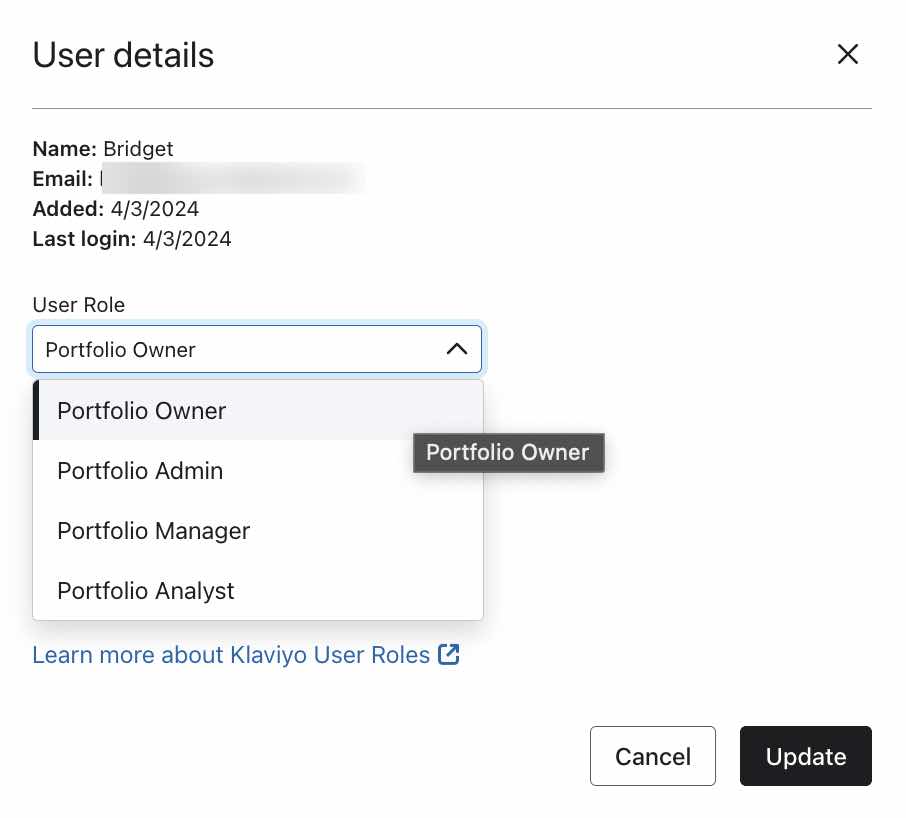906x818 pixels.
Task: Click the external link icon beside Learn more
Action: click(x=449, y=655)
